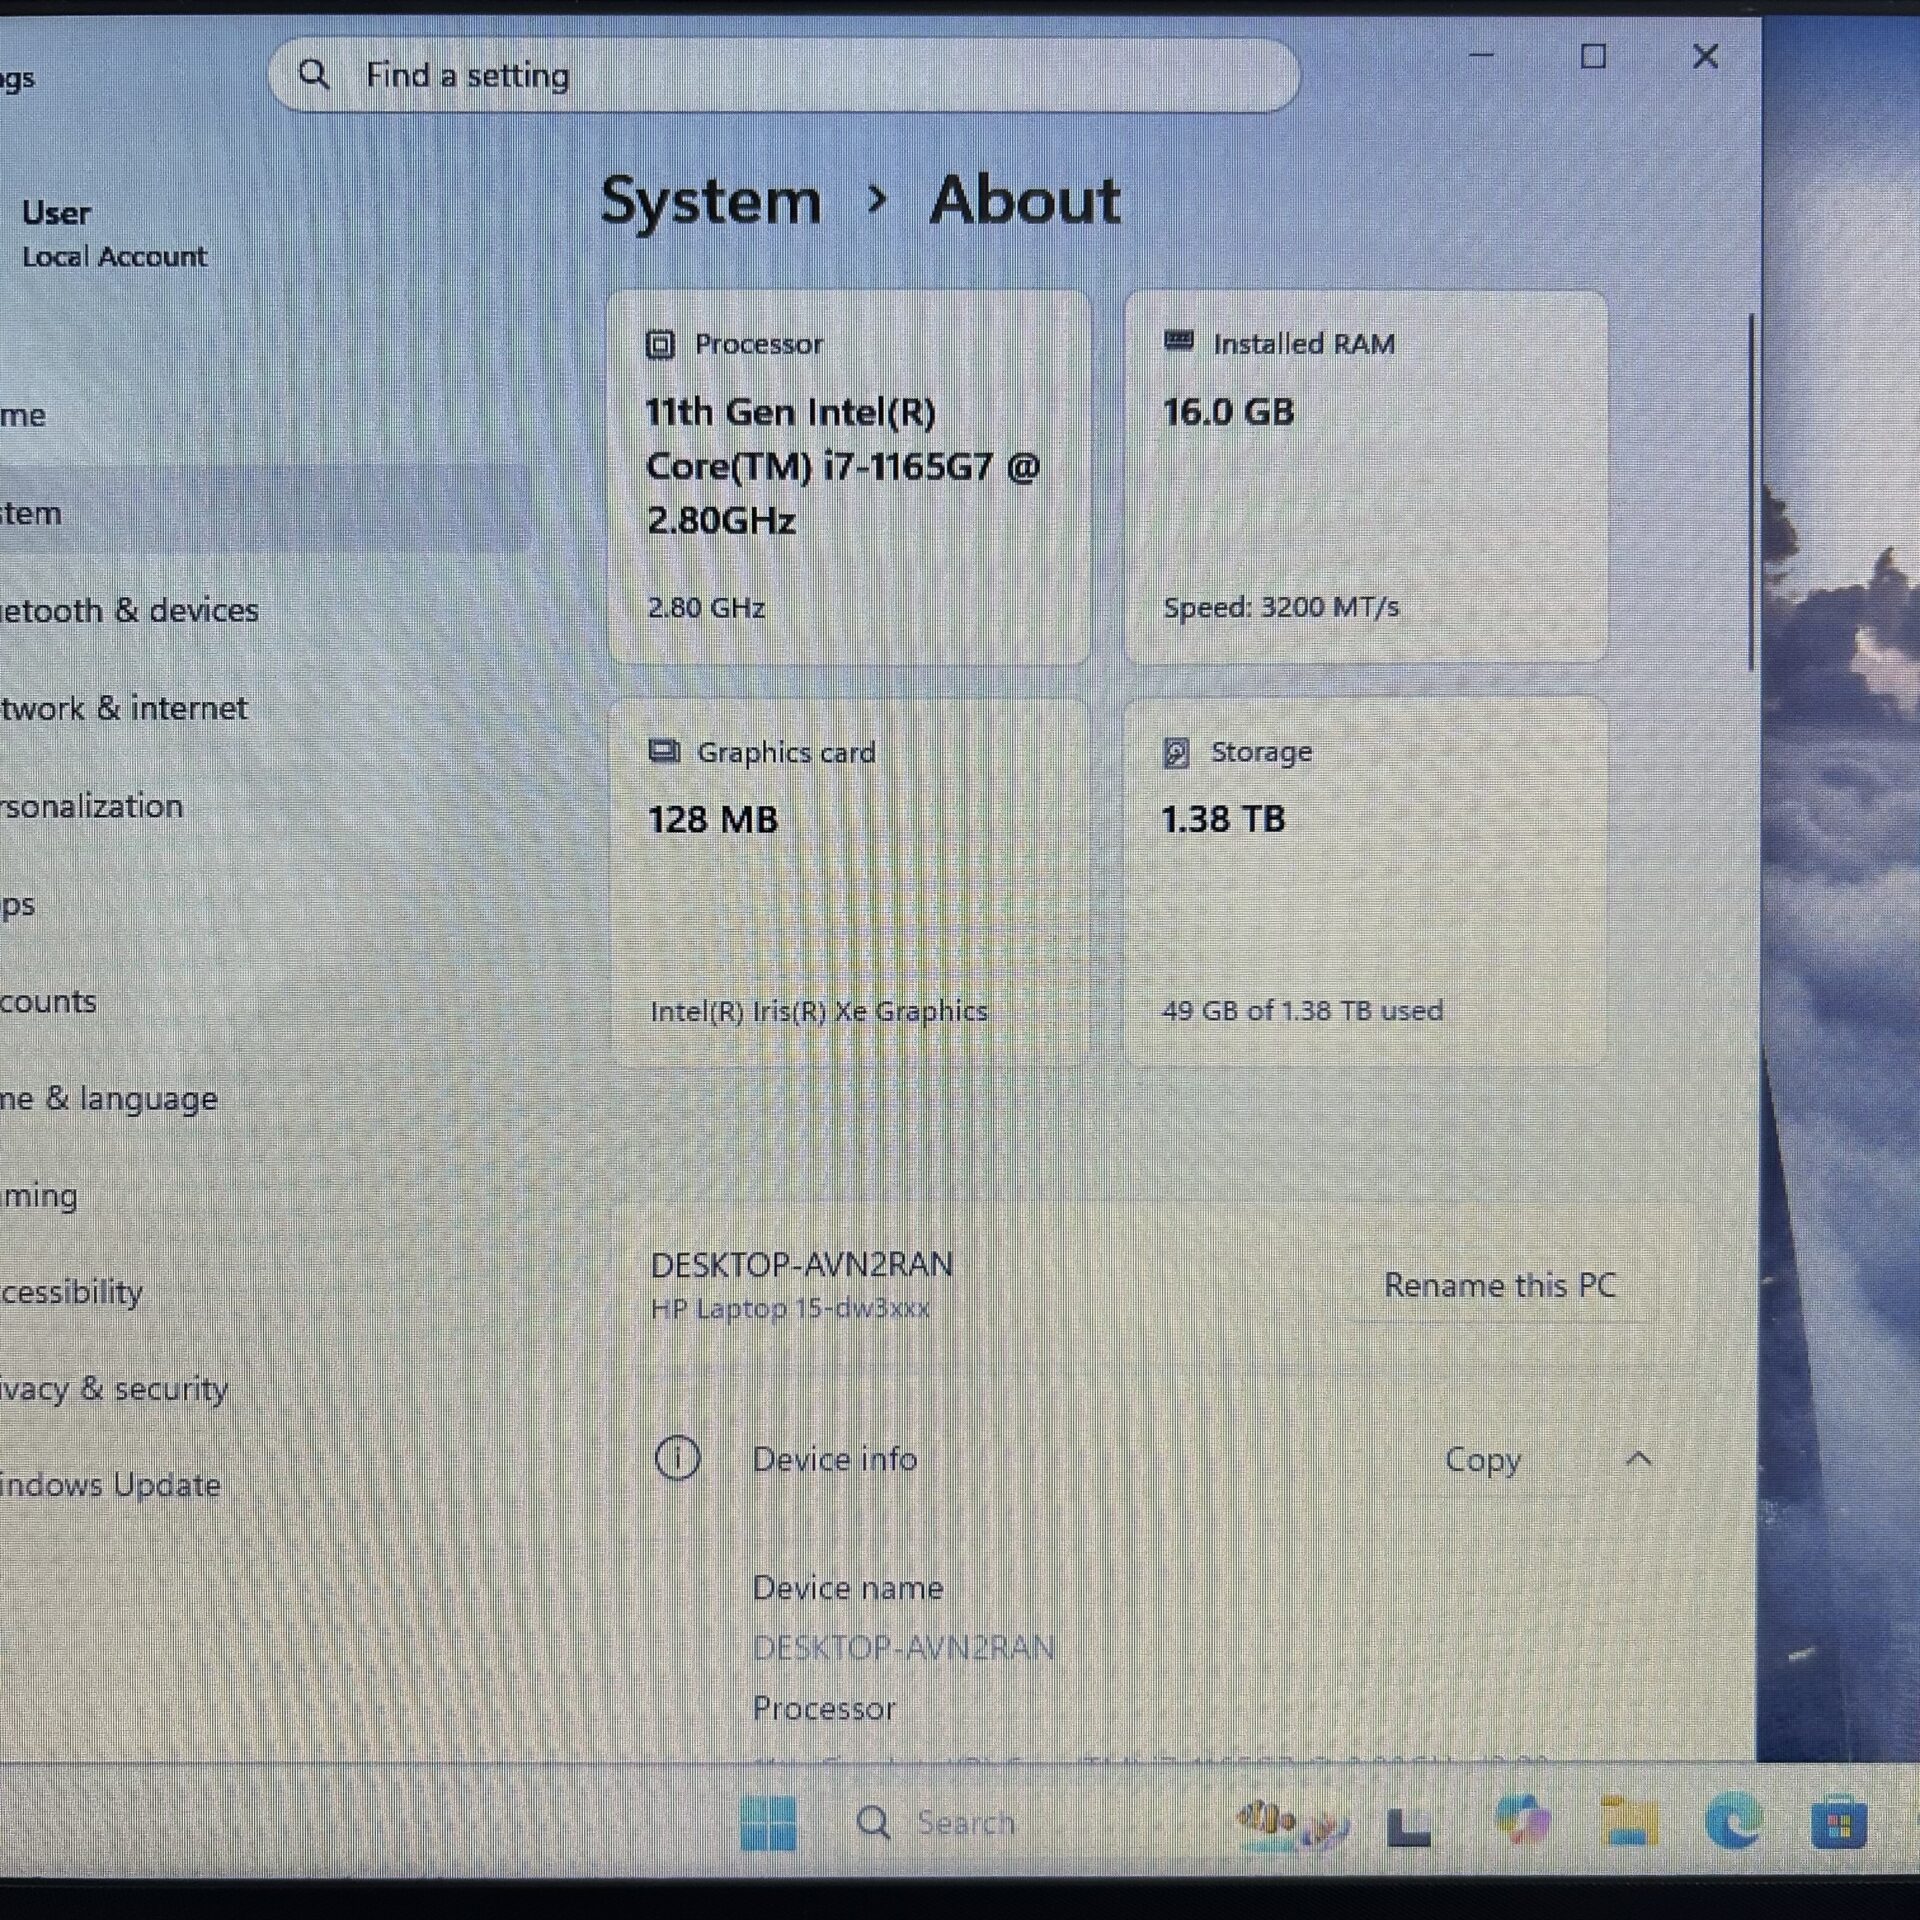Click the Processor chip icon
The image size is (1920, 1920).
pos(660,345)
